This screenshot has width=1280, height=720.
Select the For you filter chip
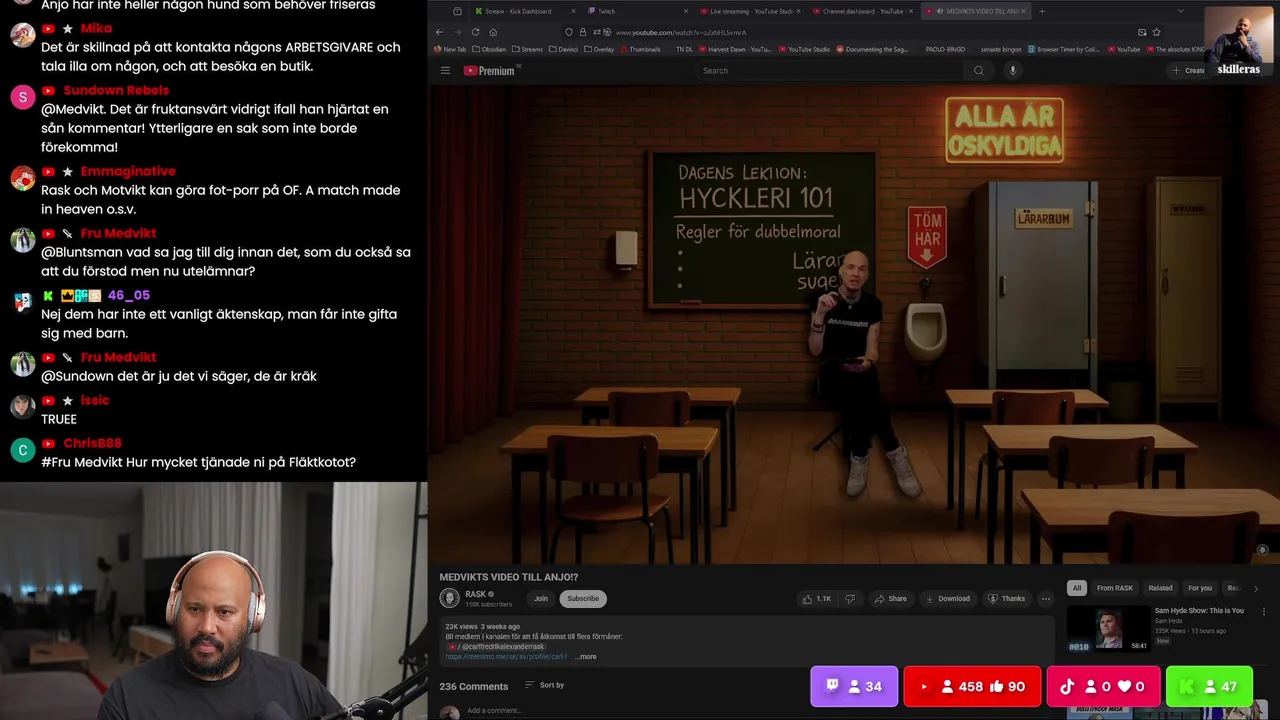pos(1199,588)
